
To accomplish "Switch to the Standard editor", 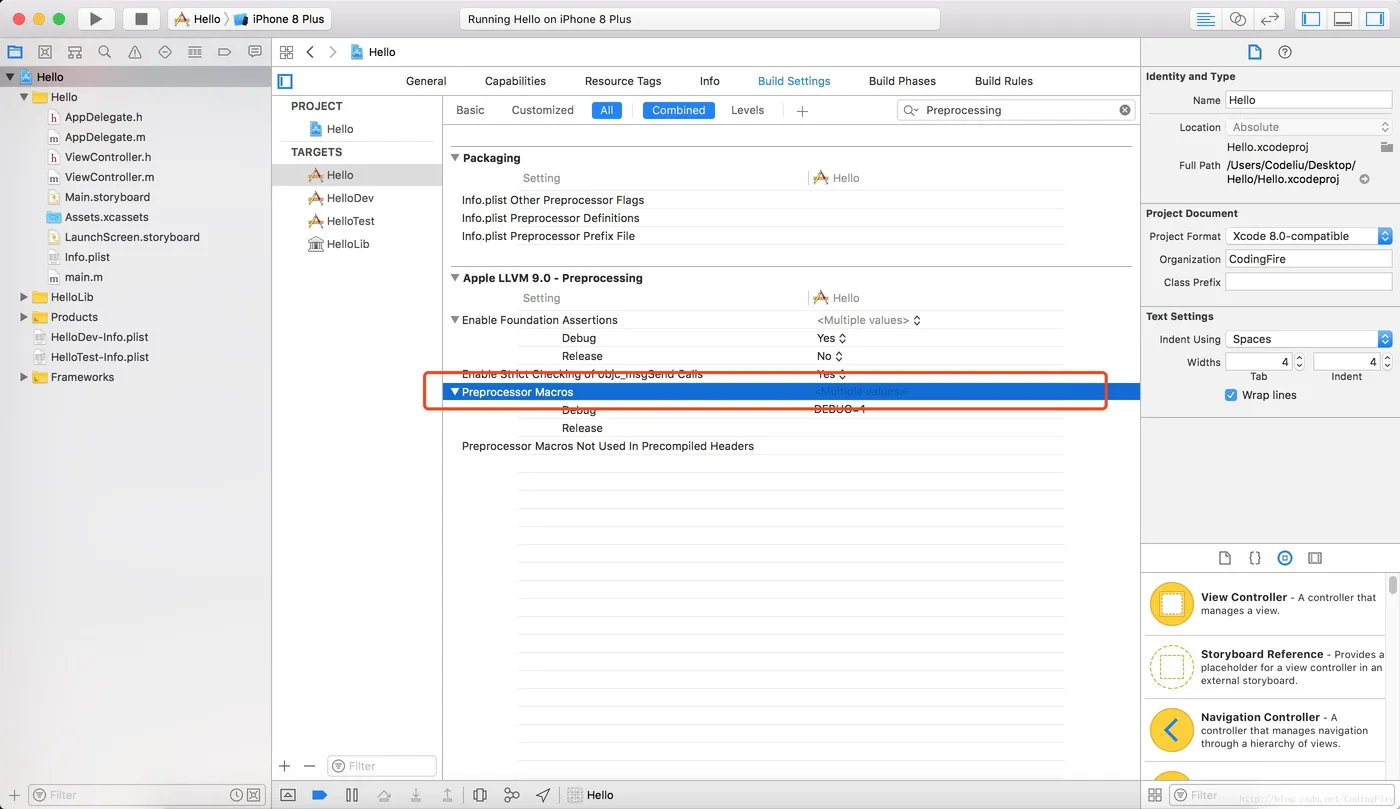I will [1206, 19].
